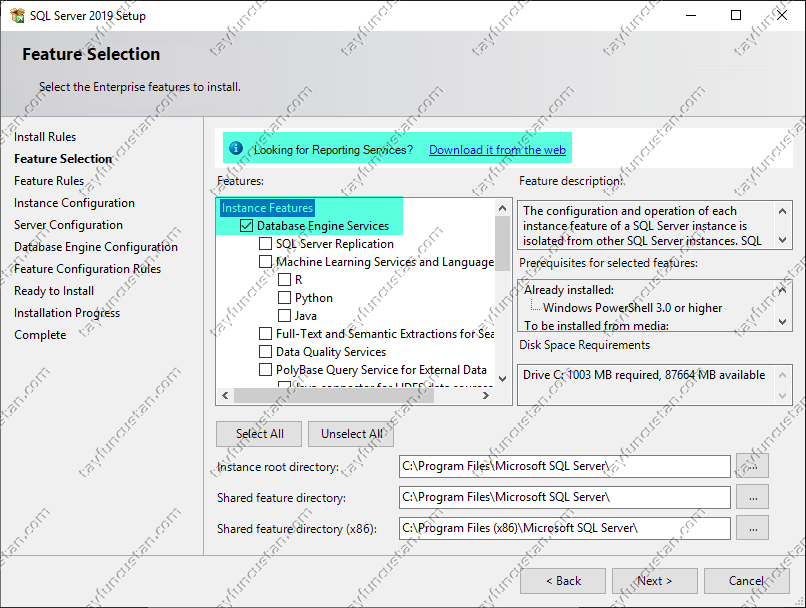Click the Features list vertical scrollbar thumb
The height and width of the screenshot is (608, 806).
coord(503,243)
